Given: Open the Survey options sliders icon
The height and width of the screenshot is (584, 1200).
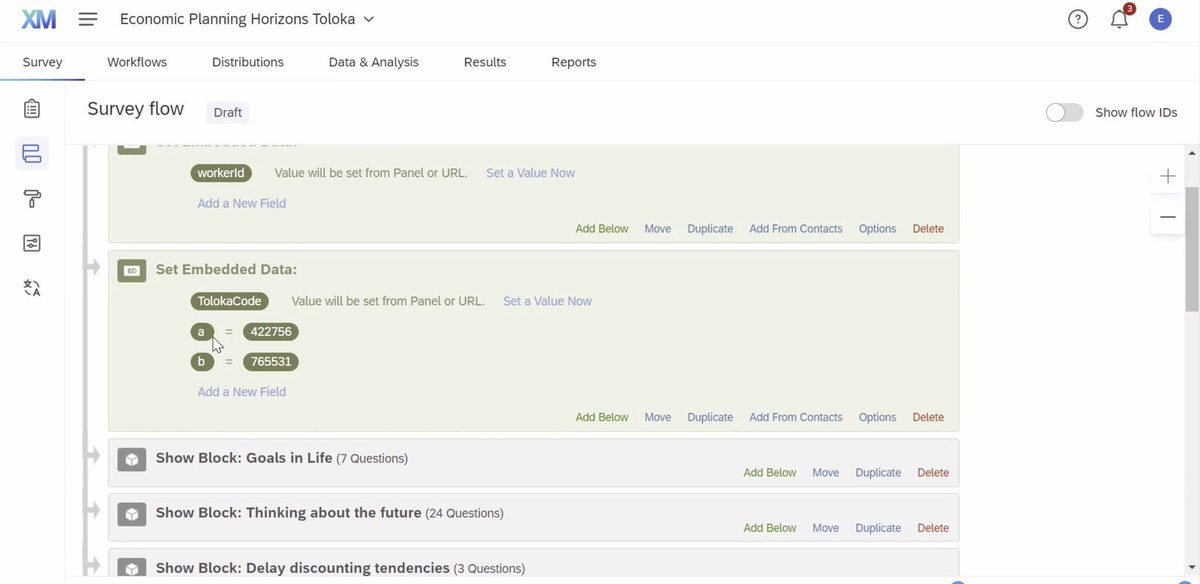Looking at the screenshot, I should pos(32,243).
